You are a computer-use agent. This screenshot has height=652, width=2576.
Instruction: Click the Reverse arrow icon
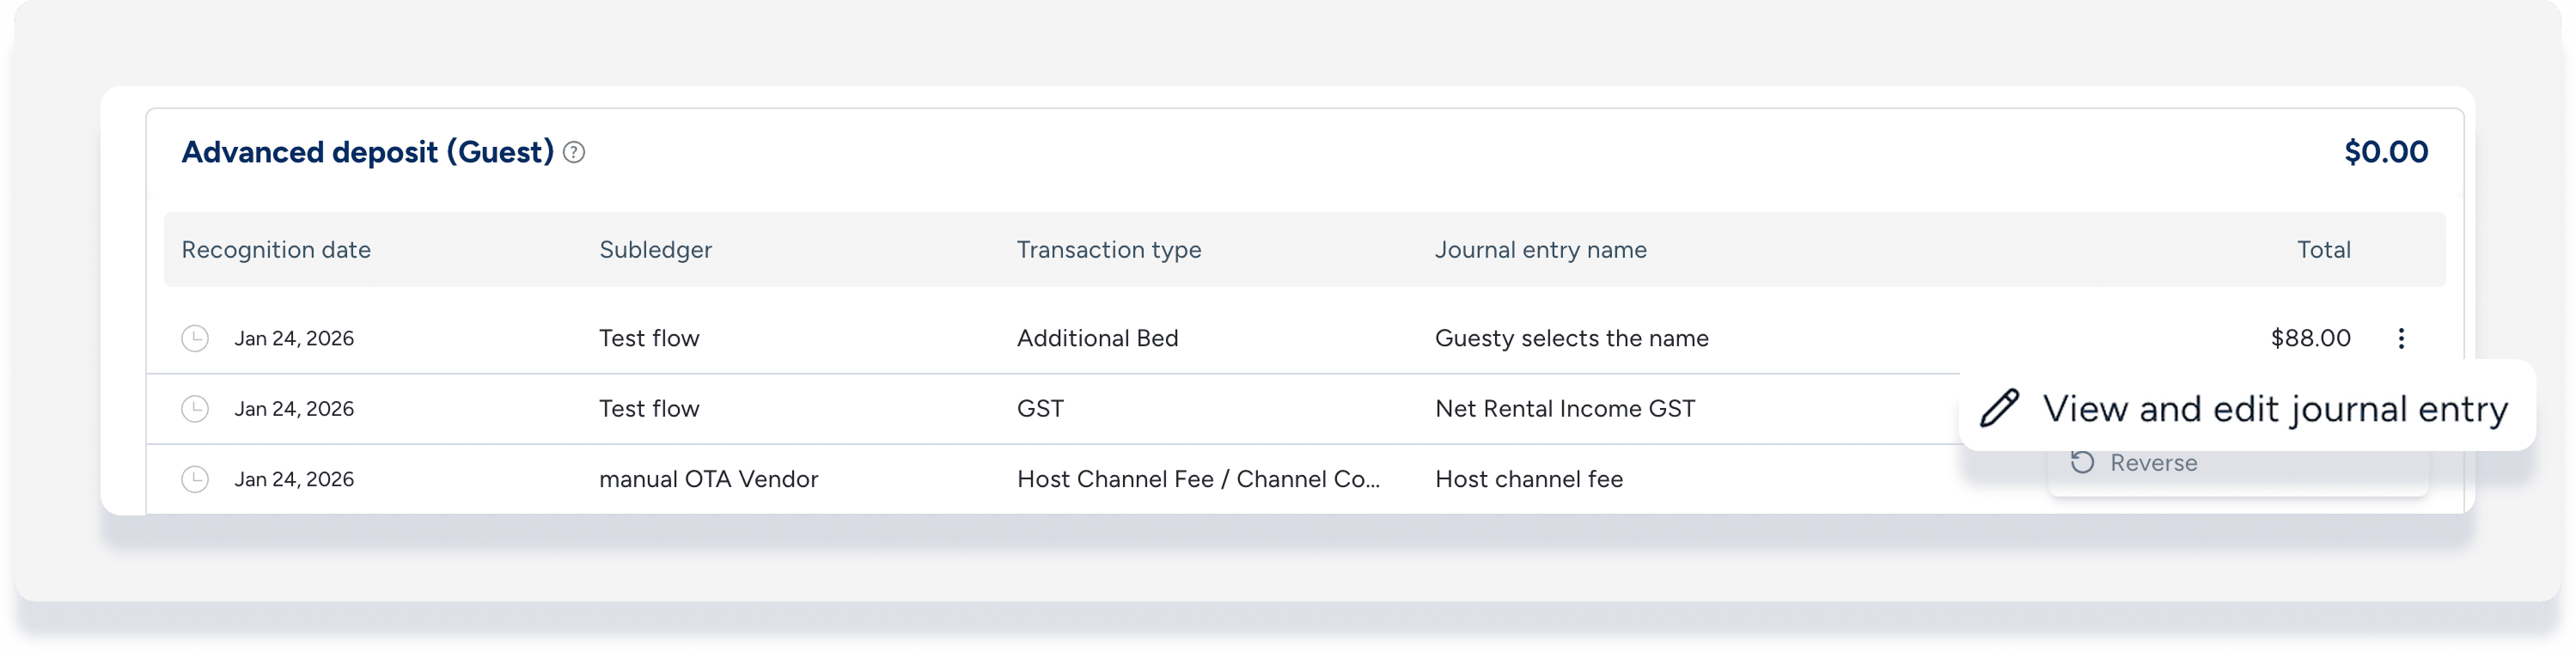click(x=2083, y=463)
